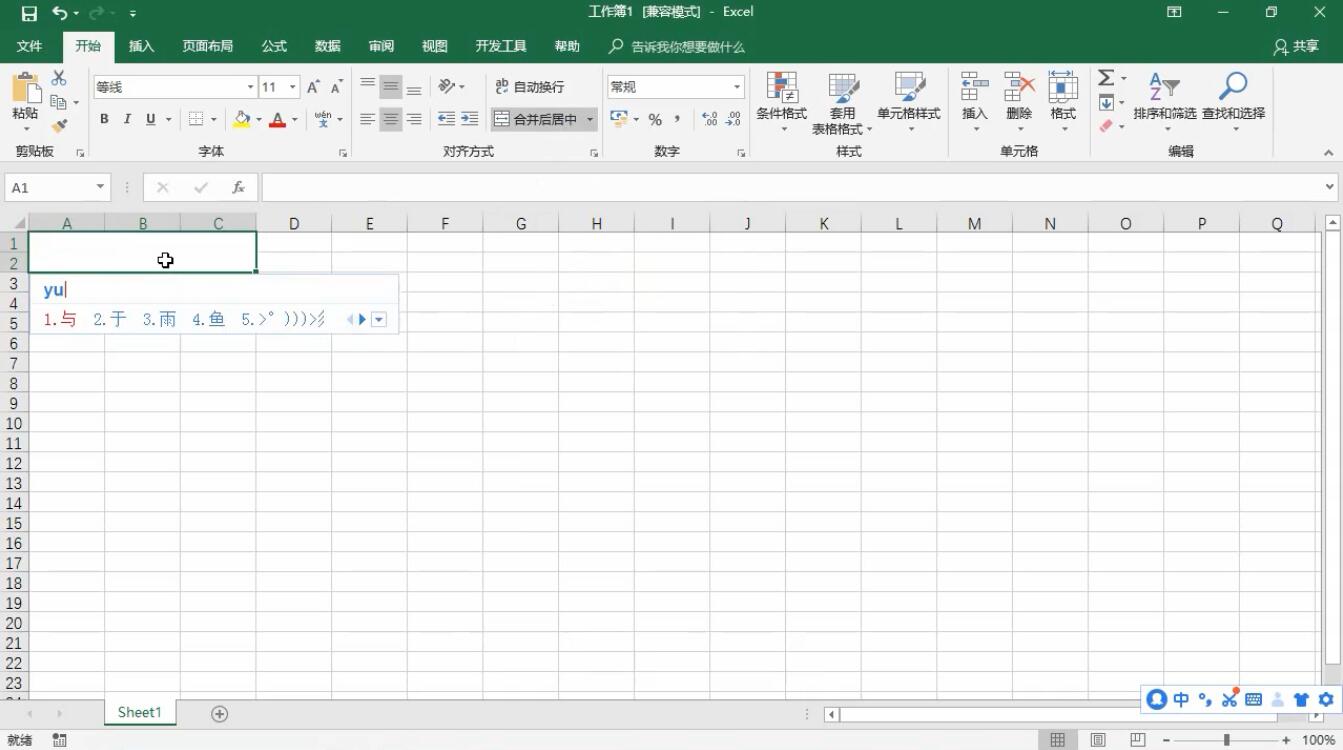Open Sort and Filter (排序和筛选)
Viewport: 1343px width, 750px height.
pos(1165,103)
